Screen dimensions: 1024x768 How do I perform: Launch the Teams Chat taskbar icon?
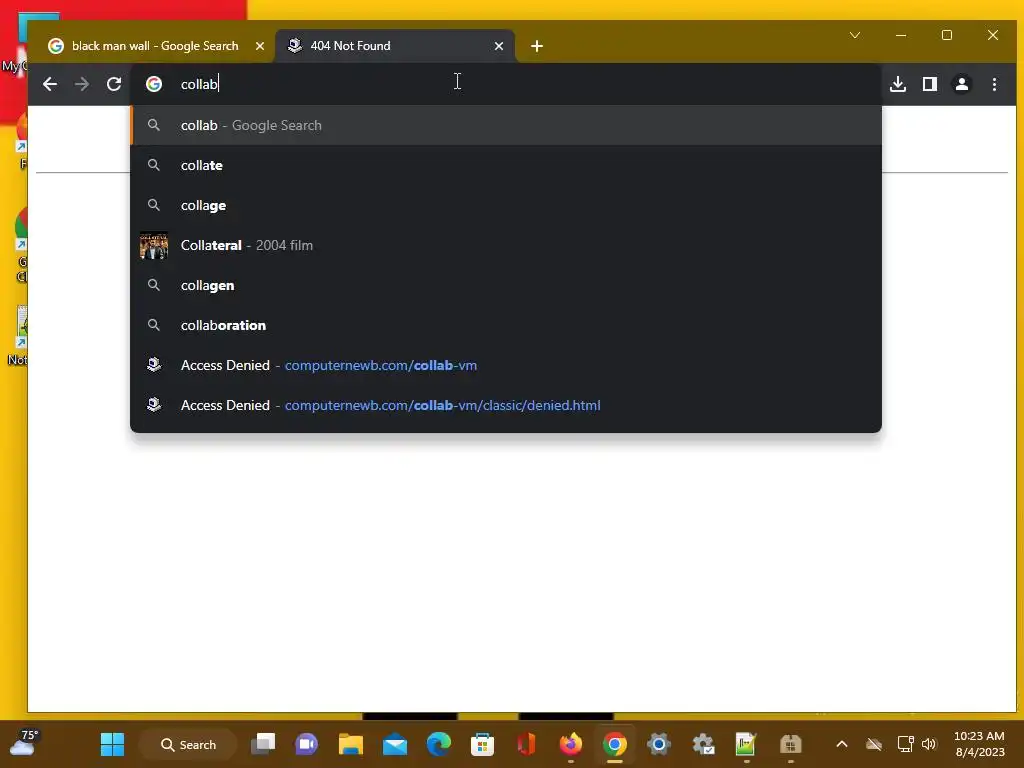click(307, 744)
